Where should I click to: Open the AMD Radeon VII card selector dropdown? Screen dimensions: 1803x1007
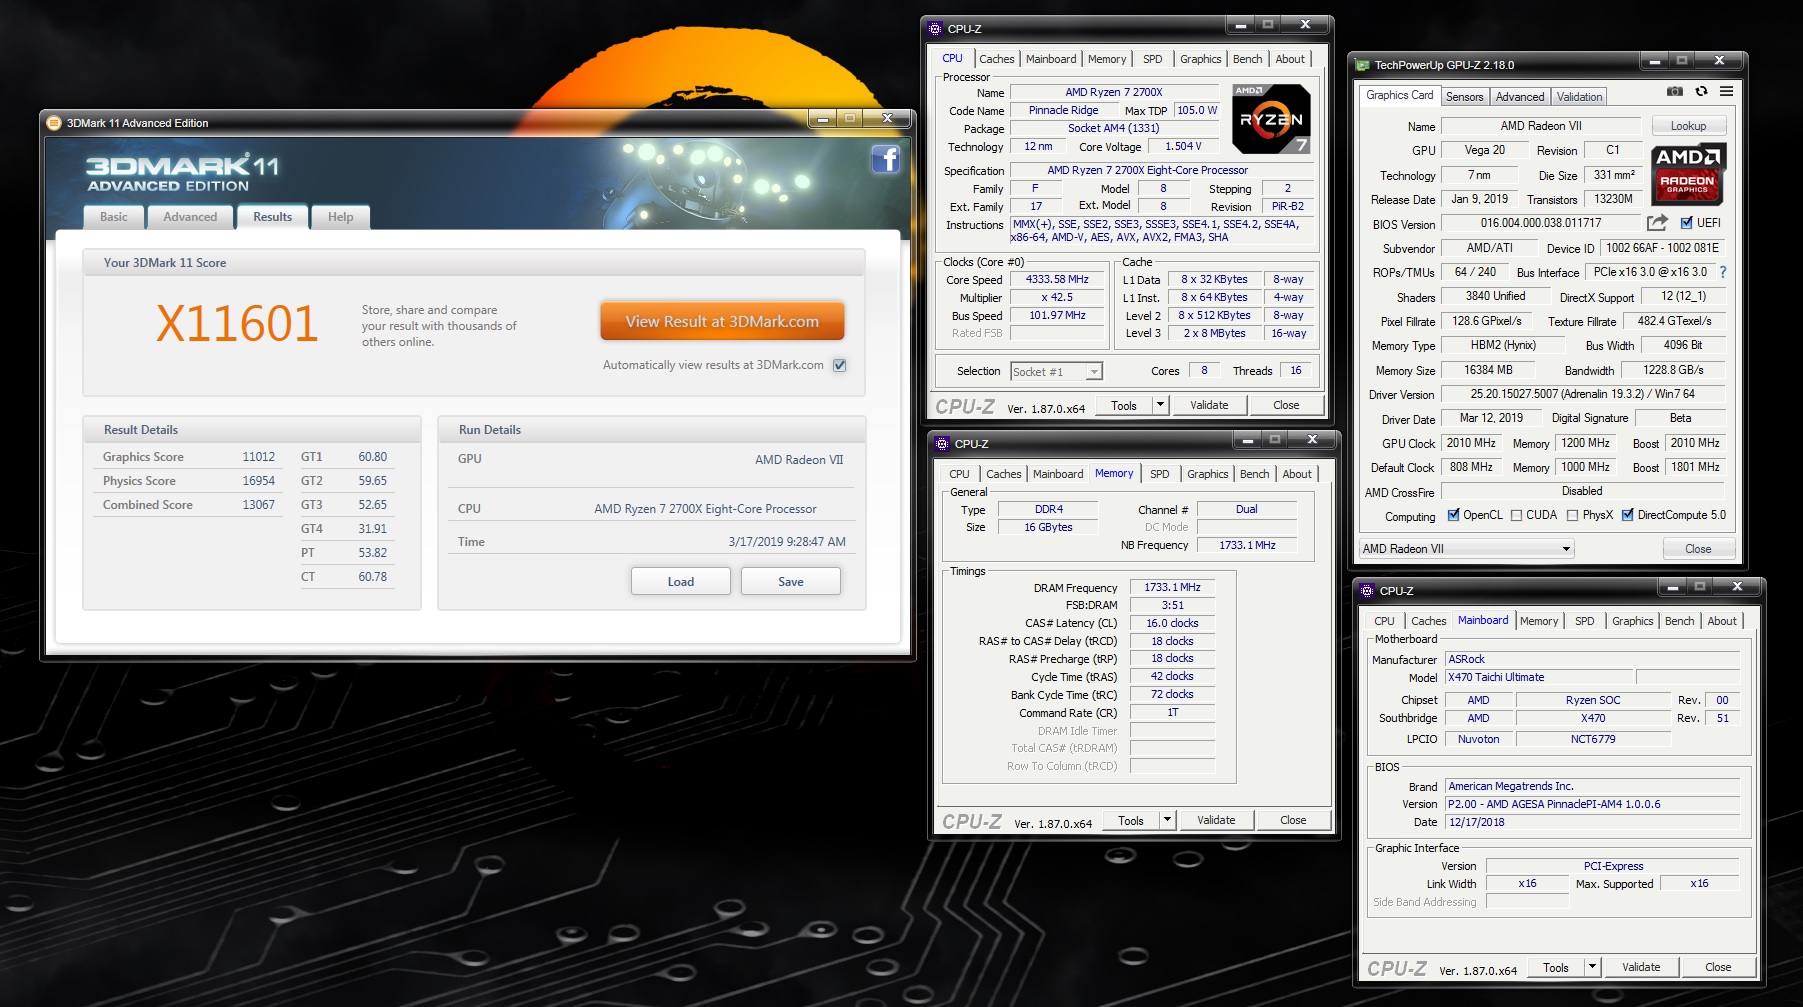coord(1466,549)
